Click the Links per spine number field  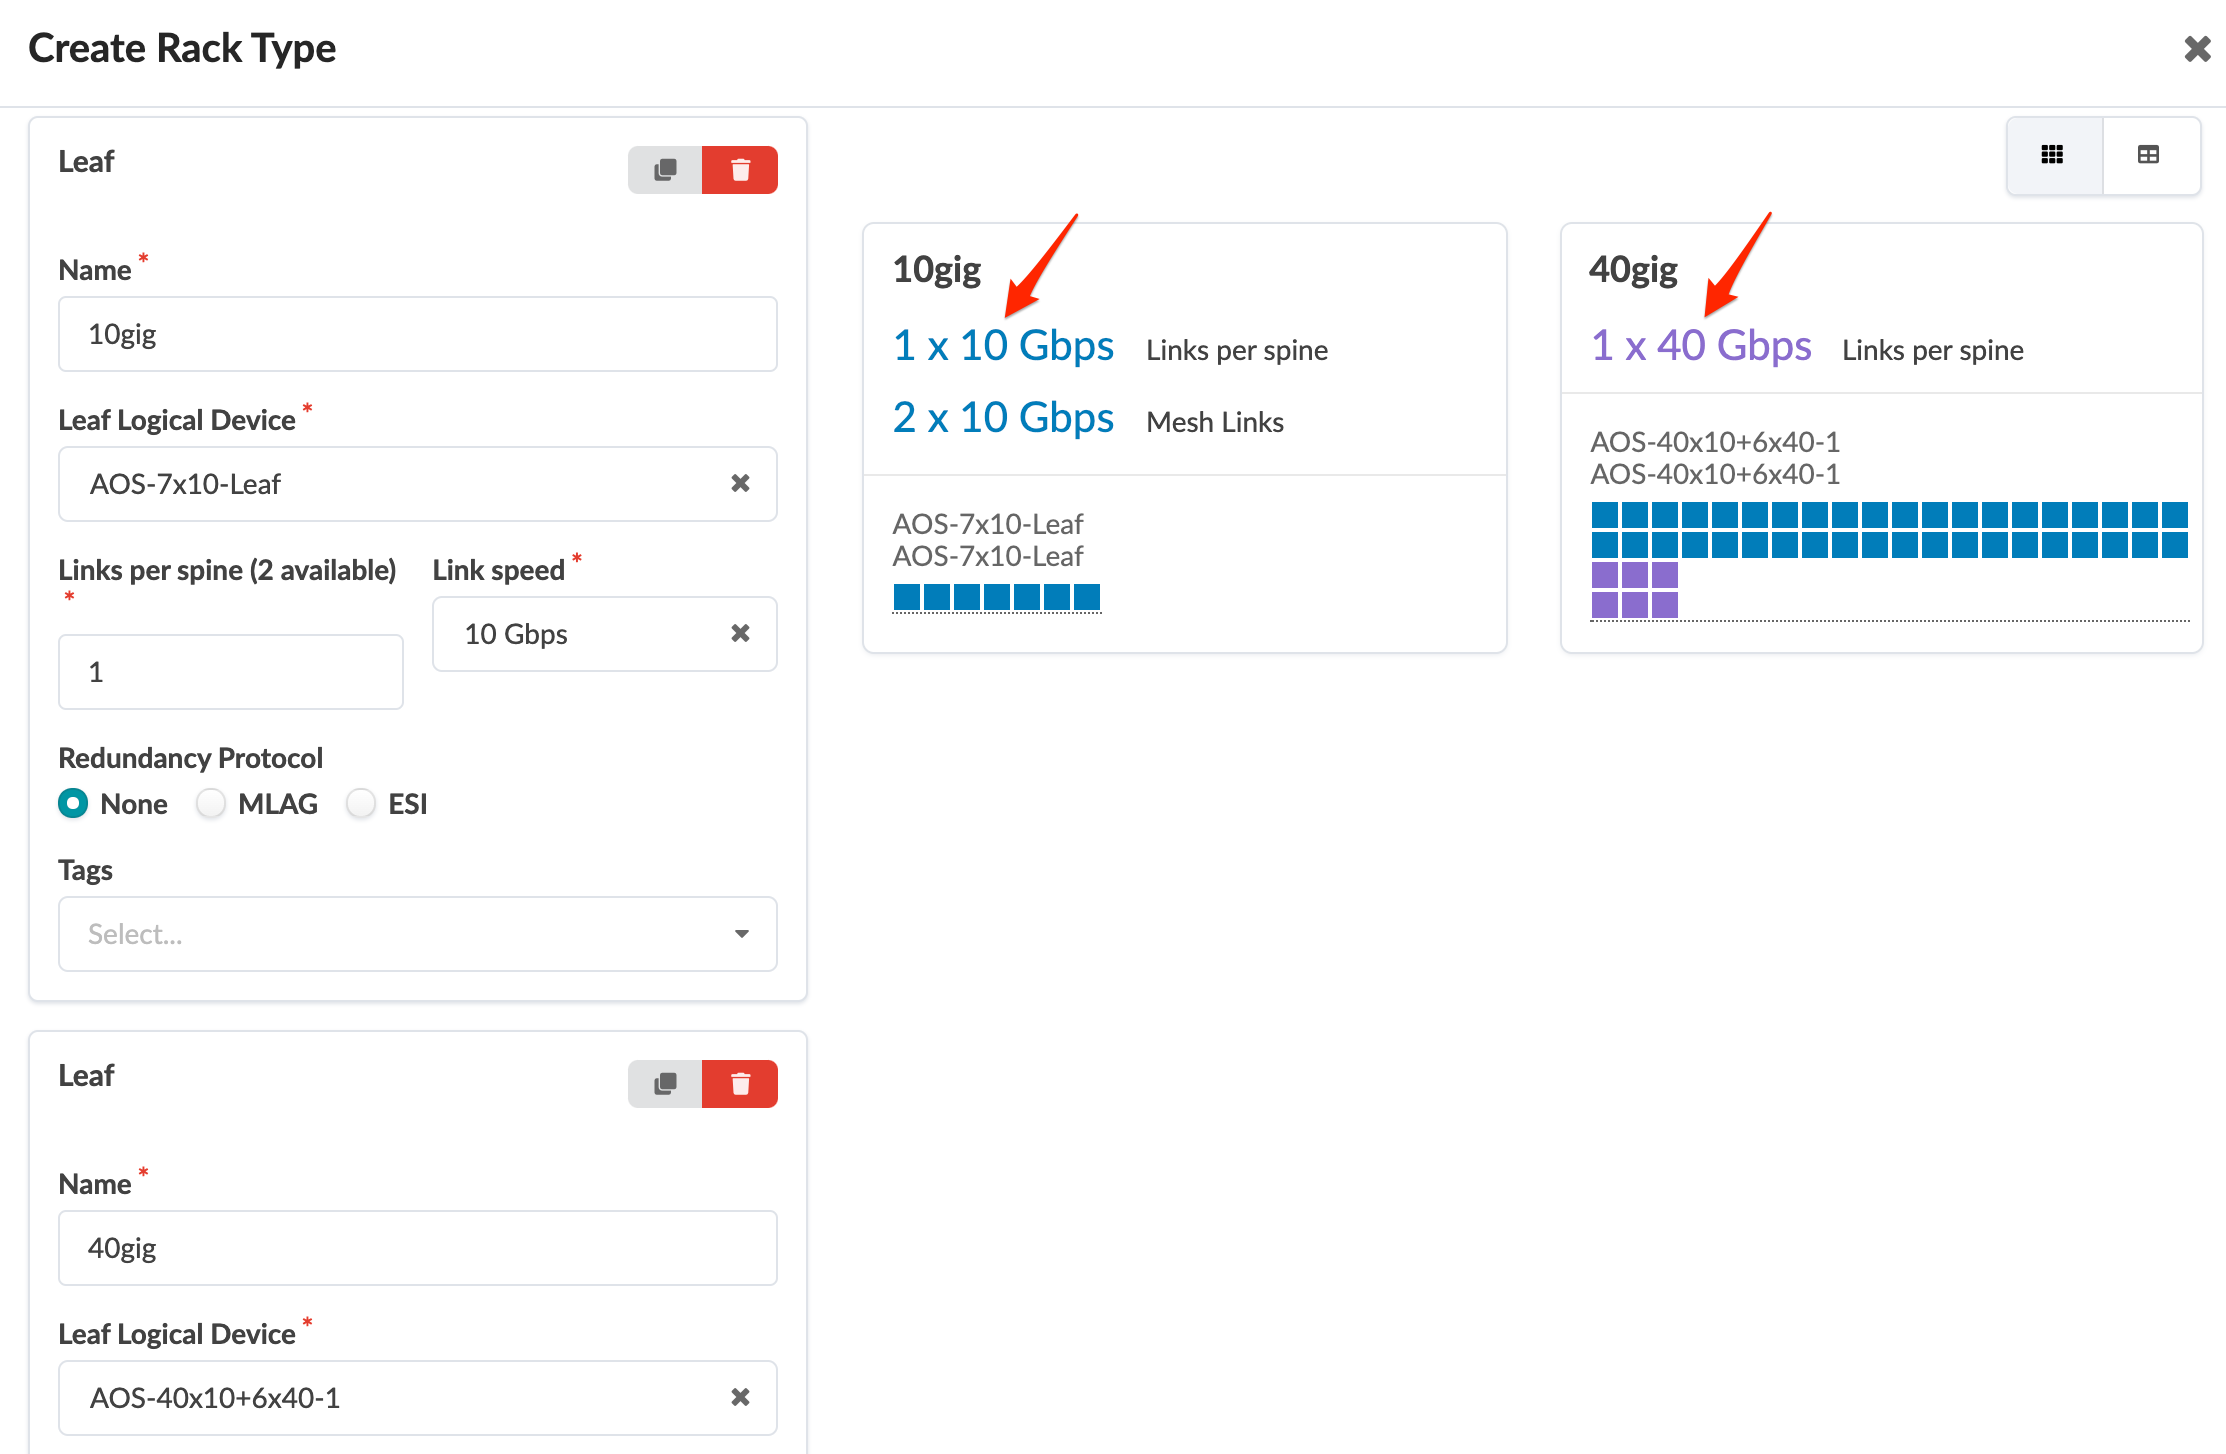pyautogui.click(x=231, y=672)
